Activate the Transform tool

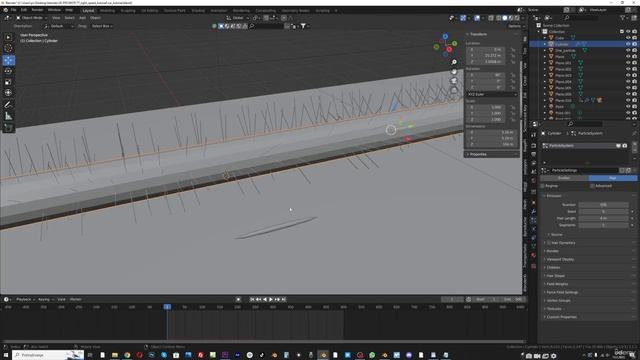click(x=8, y=93)
